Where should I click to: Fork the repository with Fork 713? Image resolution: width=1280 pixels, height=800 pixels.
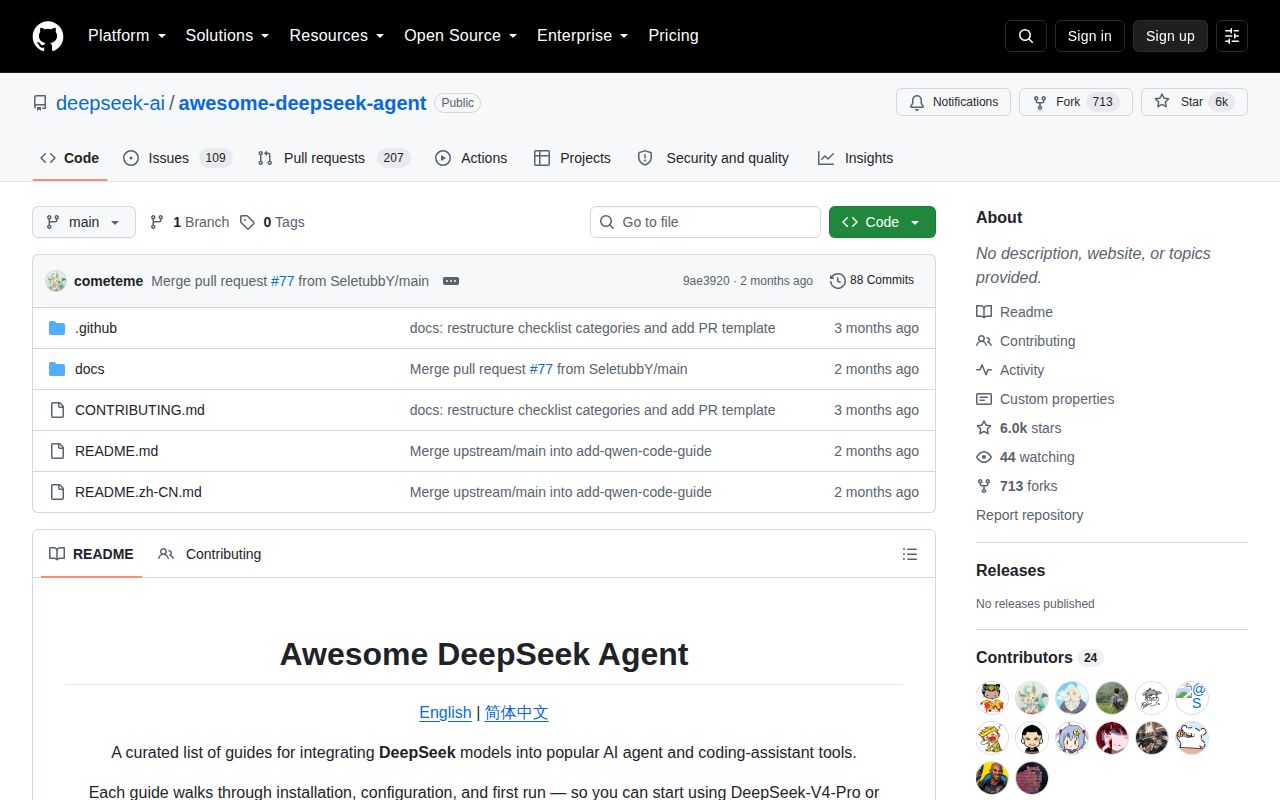pos(1075,102)
